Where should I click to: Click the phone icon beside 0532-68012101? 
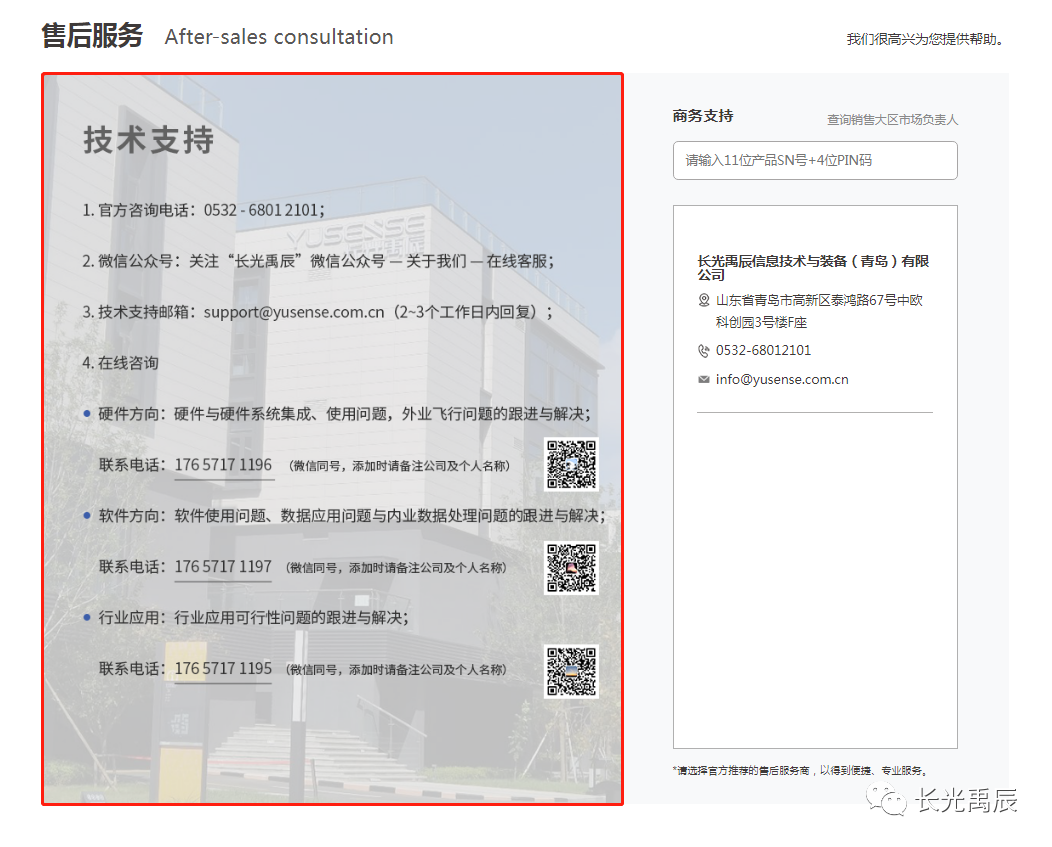[704, 351]
